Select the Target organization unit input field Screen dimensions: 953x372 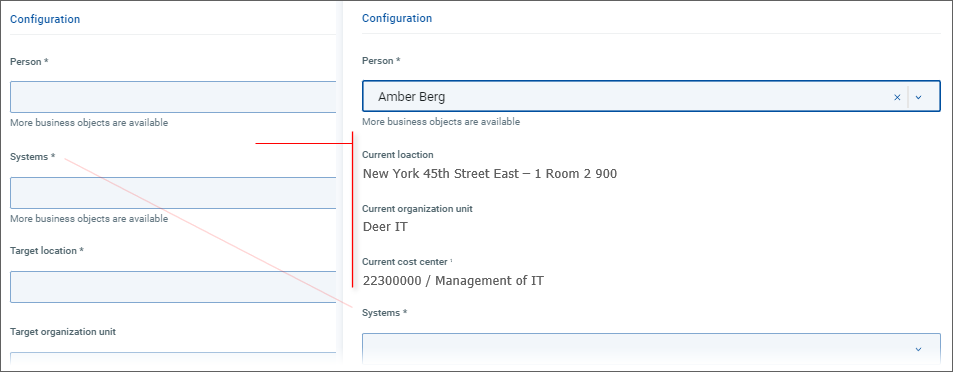point(173,360)
